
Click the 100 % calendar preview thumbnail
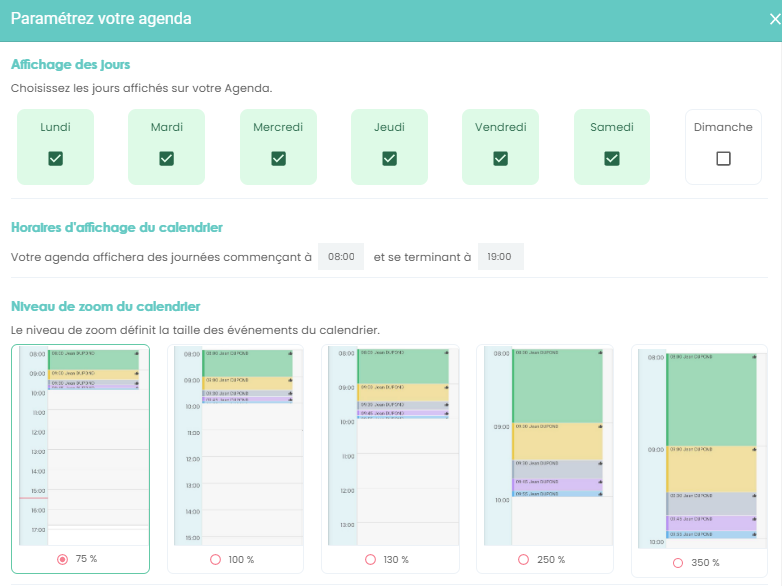235,445
